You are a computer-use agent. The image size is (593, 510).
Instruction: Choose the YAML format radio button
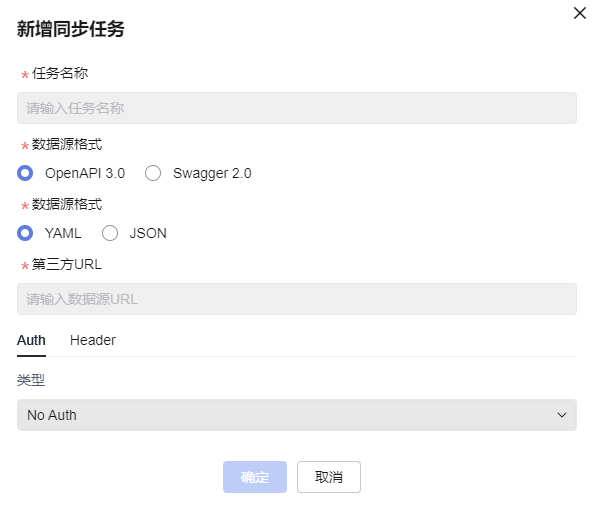click(25, 233)
